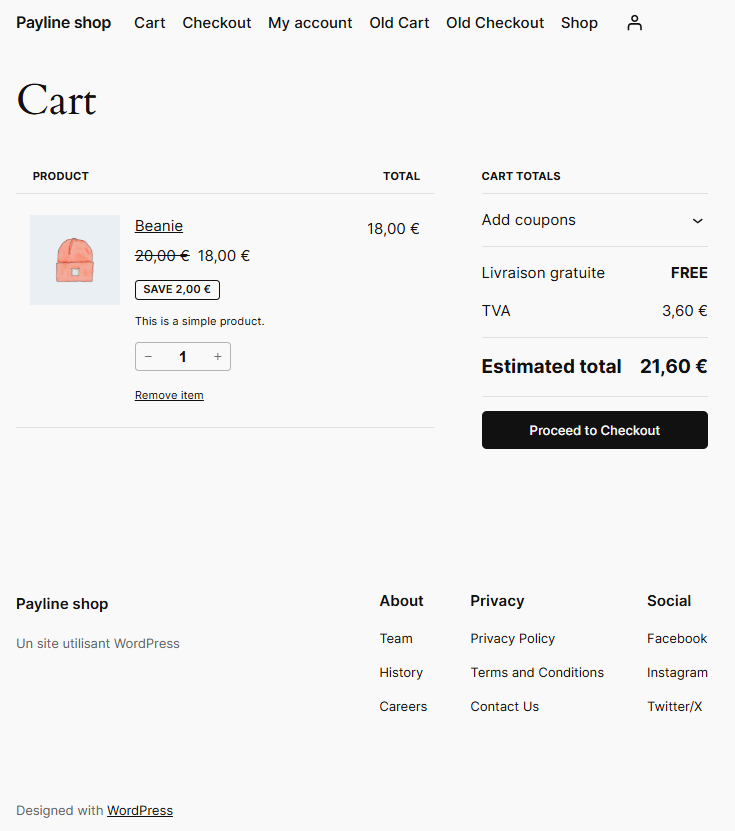Image resolution: width=735 pixels, height=831 pixels.
Task: Remove item Beanie from the cart
Action: tap(169, 395)
